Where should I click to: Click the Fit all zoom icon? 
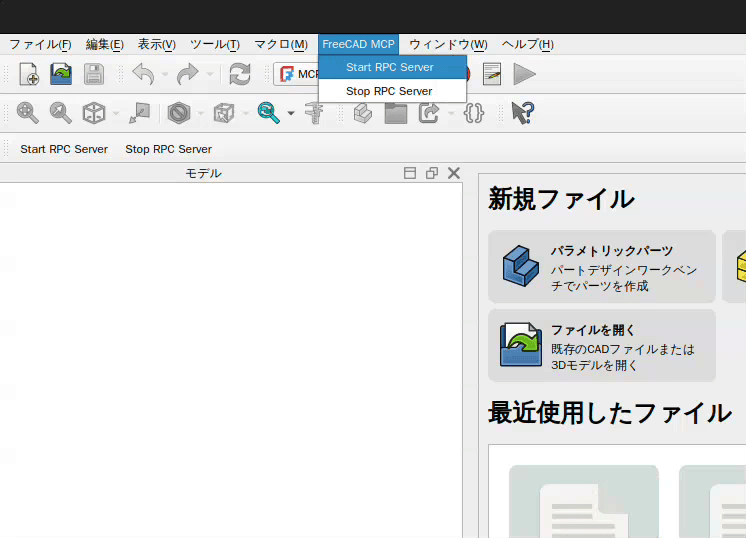pos(28,113)
